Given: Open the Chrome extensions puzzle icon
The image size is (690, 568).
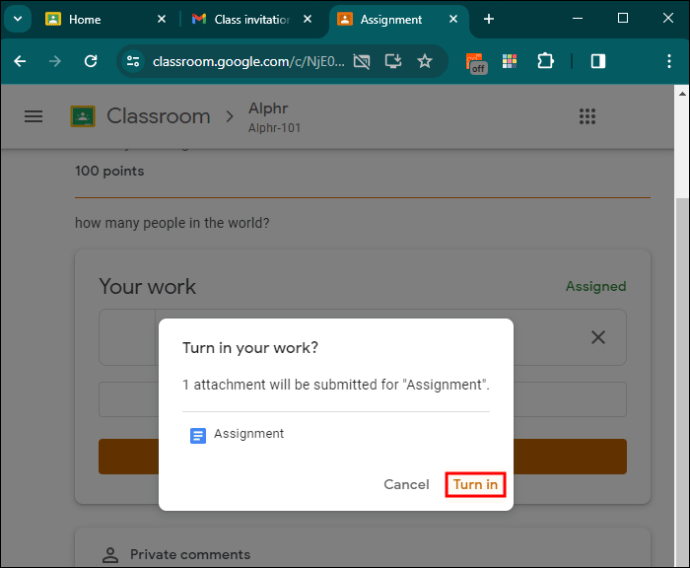Looking at the screenshot, I should coord(545,61).
